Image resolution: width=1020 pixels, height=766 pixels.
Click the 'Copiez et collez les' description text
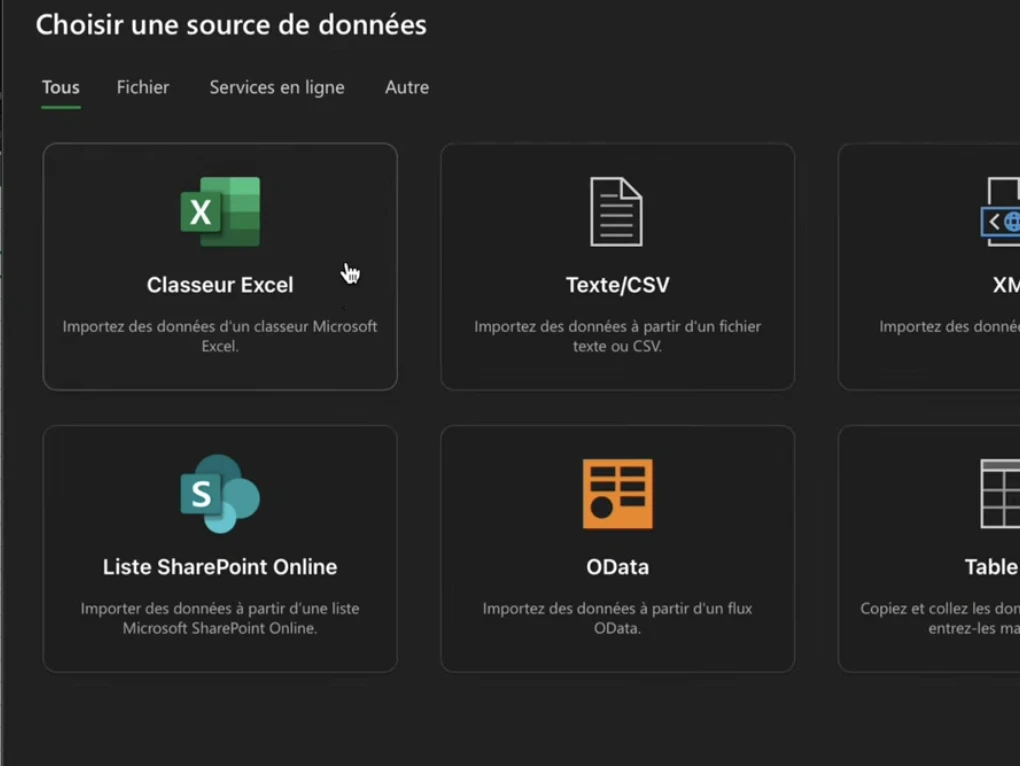click(x=940, y=618)
